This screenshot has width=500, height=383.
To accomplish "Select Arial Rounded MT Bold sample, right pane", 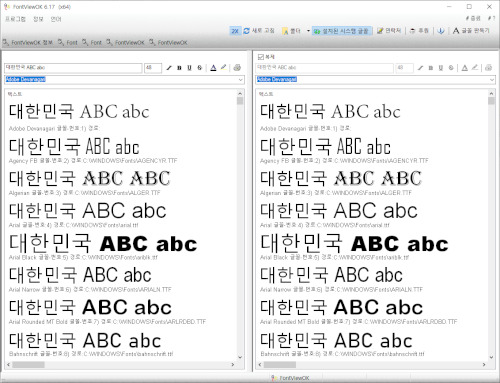I will (x=341, y=307).
